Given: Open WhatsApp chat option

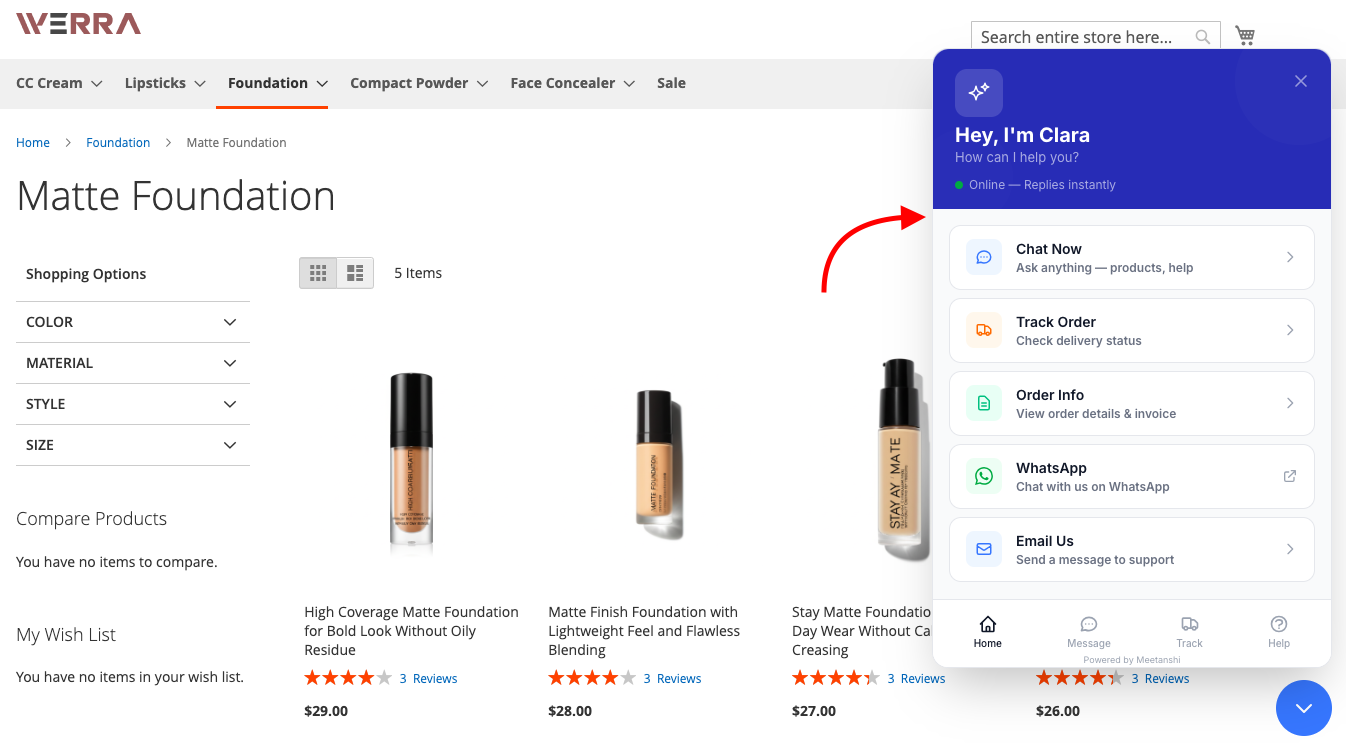Looking at the screenshot, I should point(1131,476).
